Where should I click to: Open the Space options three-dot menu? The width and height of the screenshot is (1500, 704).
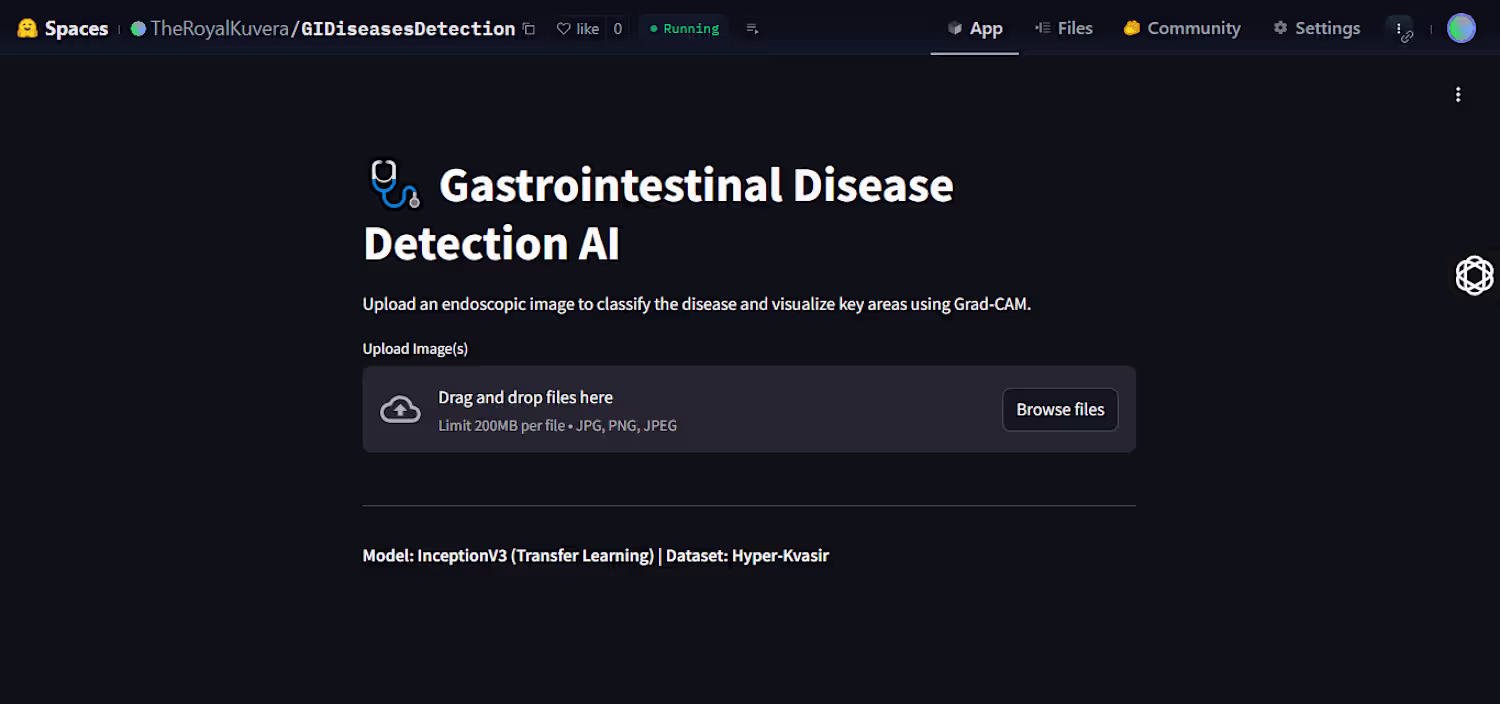[1400, 29]
